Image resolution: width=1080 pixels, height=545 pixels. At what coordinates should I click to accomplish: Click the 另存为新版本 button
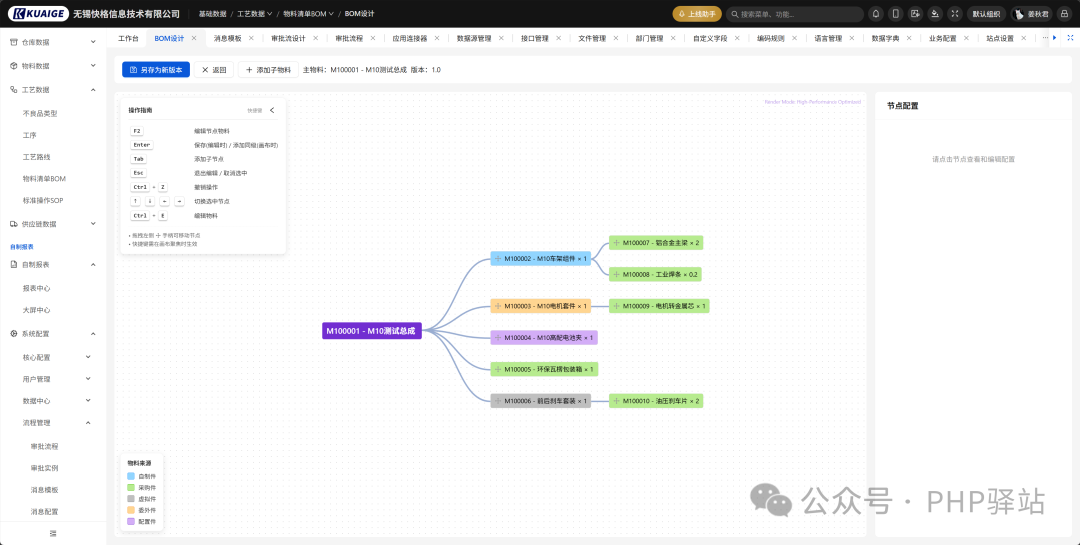click(x=156, y=70)
